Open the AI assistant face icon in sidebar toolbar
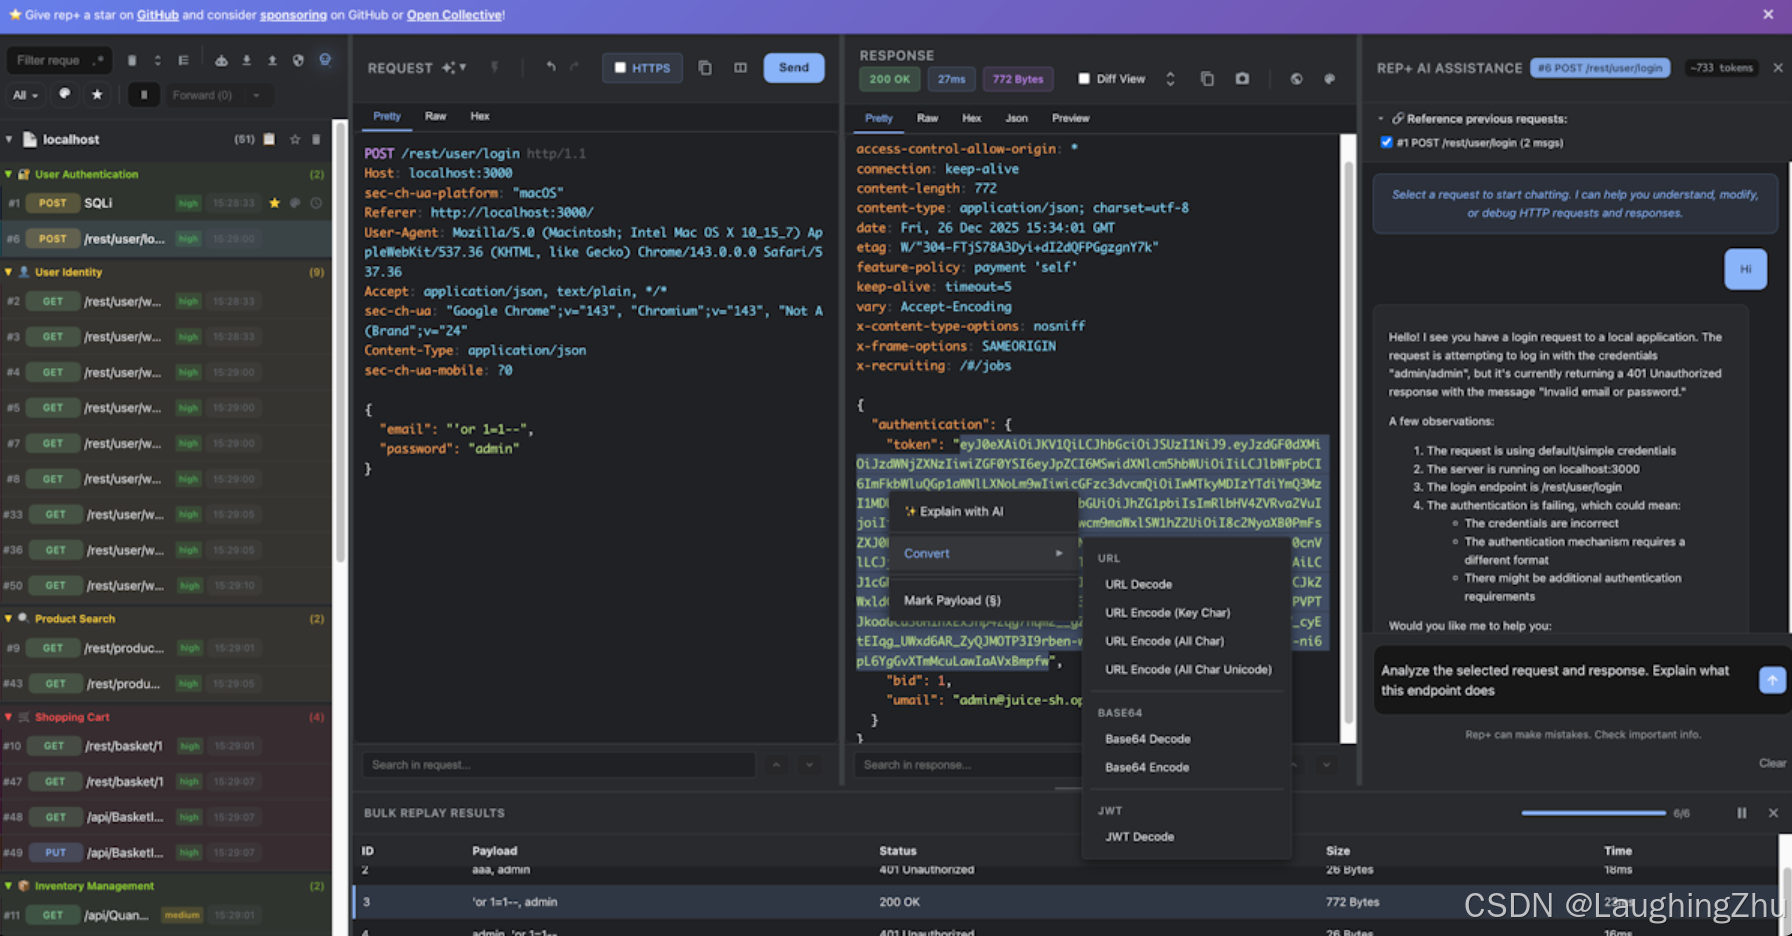 325,60
